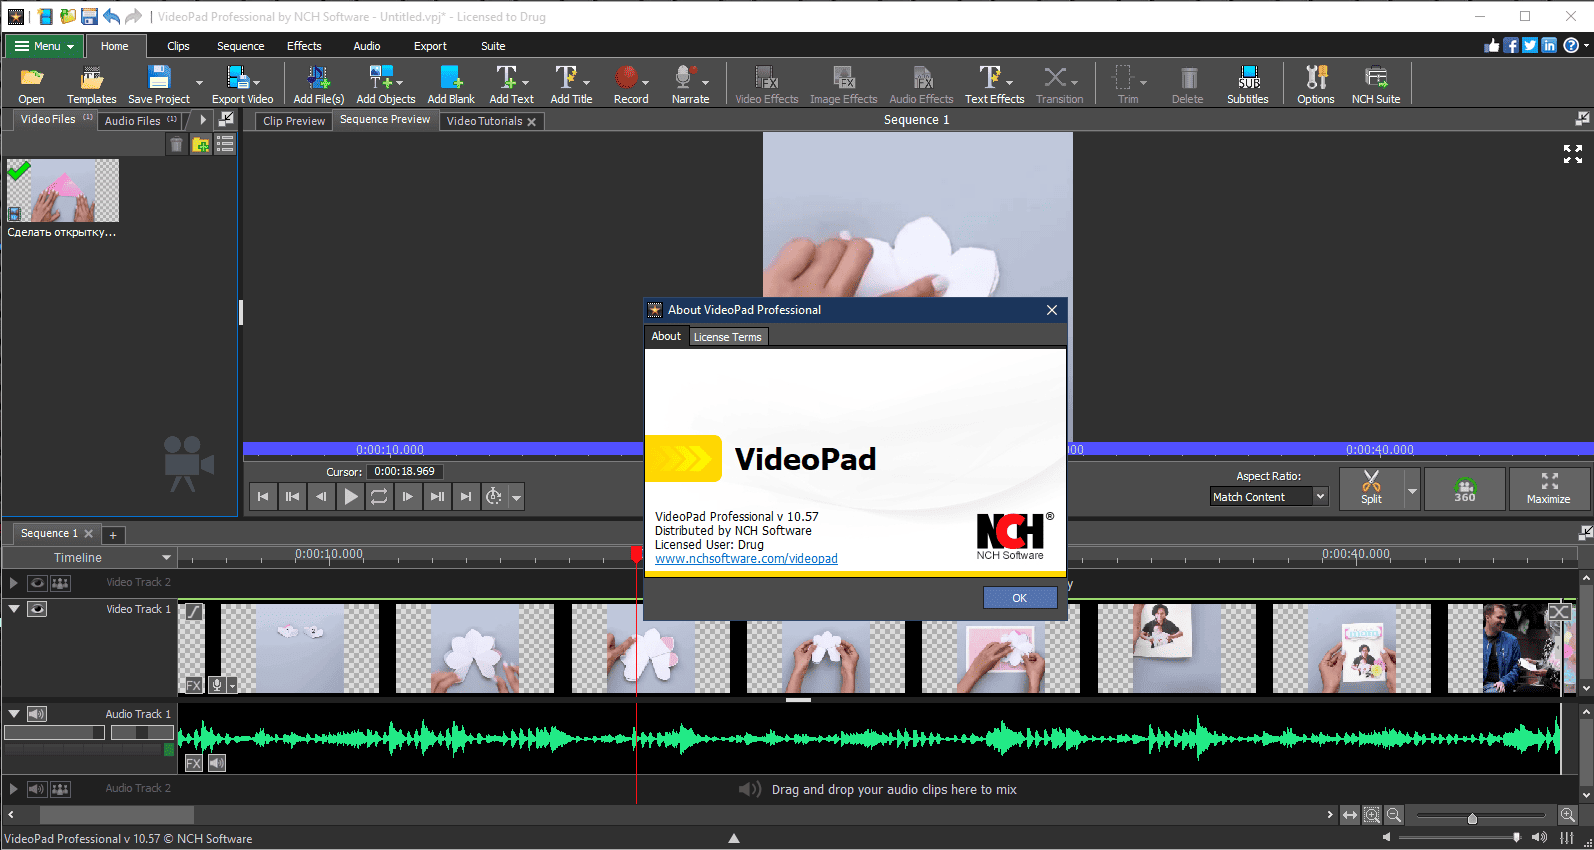Click the fade curve icon on video clip
Screen dimensions: 1594x850
click(x=195, y=611)
